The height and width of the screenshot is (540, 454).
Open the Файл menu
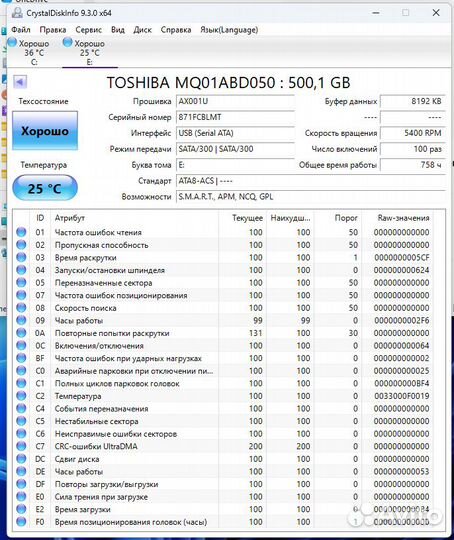coord(21,30)
